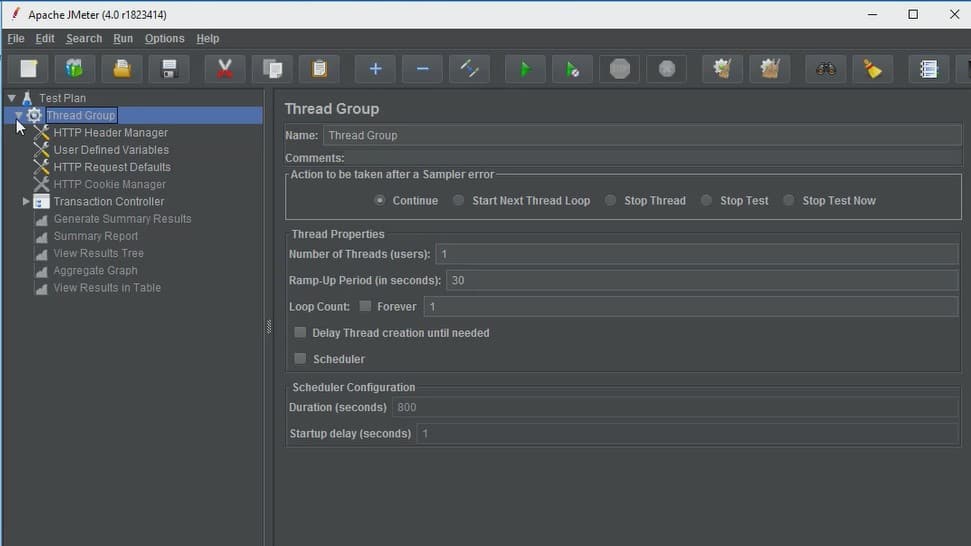Select HTTP Header Manager in tree
This screenshot has height=546, width=971.
pyautogui.click(x=110, y=132)
